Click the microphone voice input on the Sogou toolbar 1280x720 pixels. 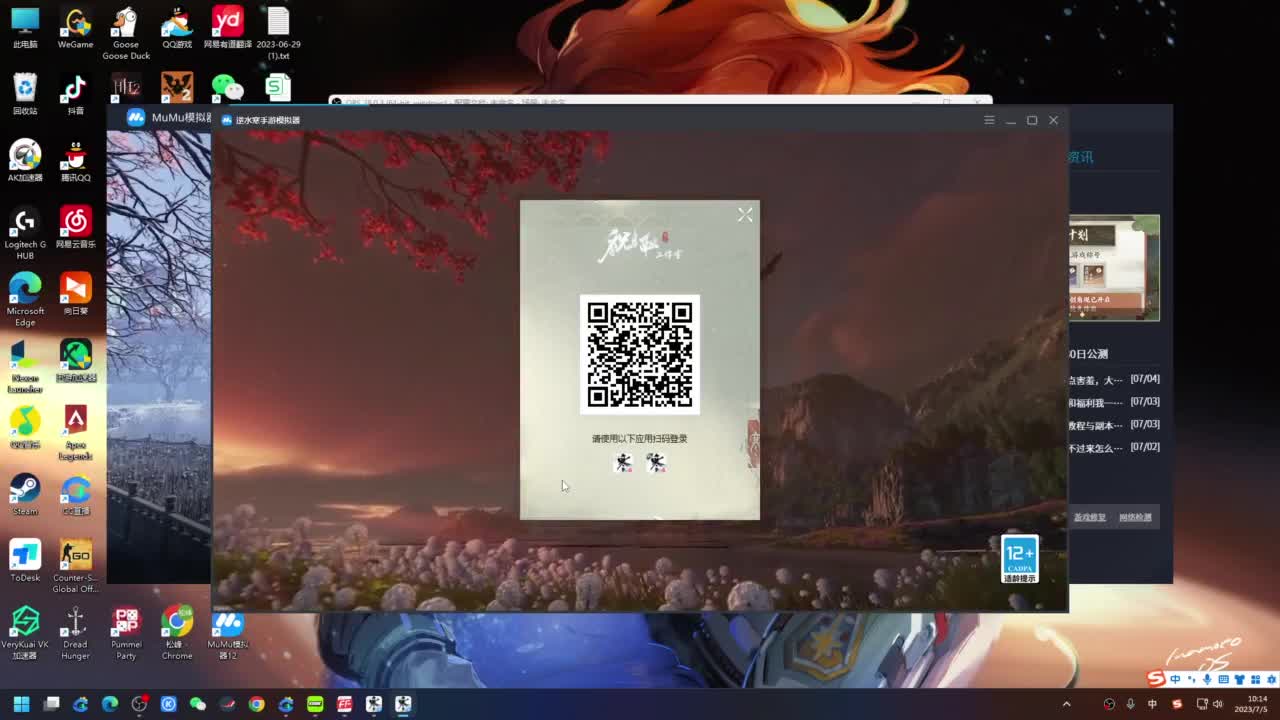coord(1207,679)
